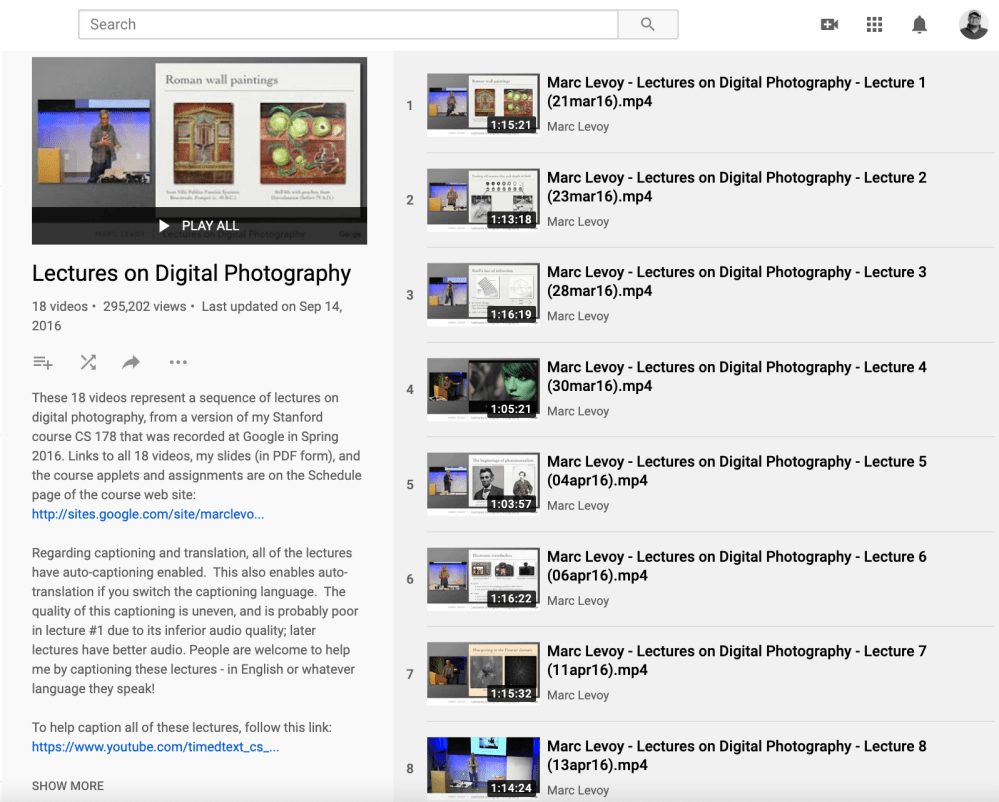Click the video upload camera icon
The image size is (999, 802).
(829, 24)
